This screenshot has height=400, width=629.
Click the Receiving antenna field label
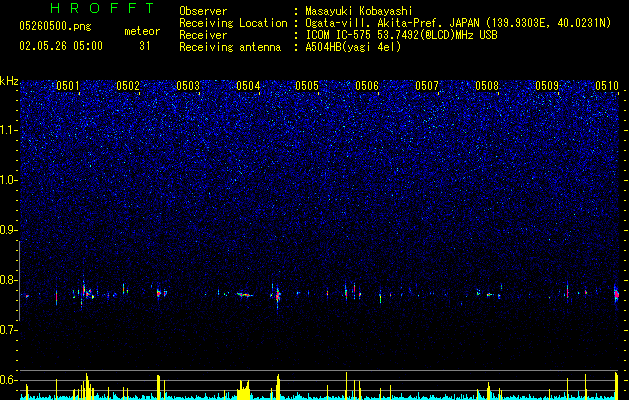tap(230, 47)
